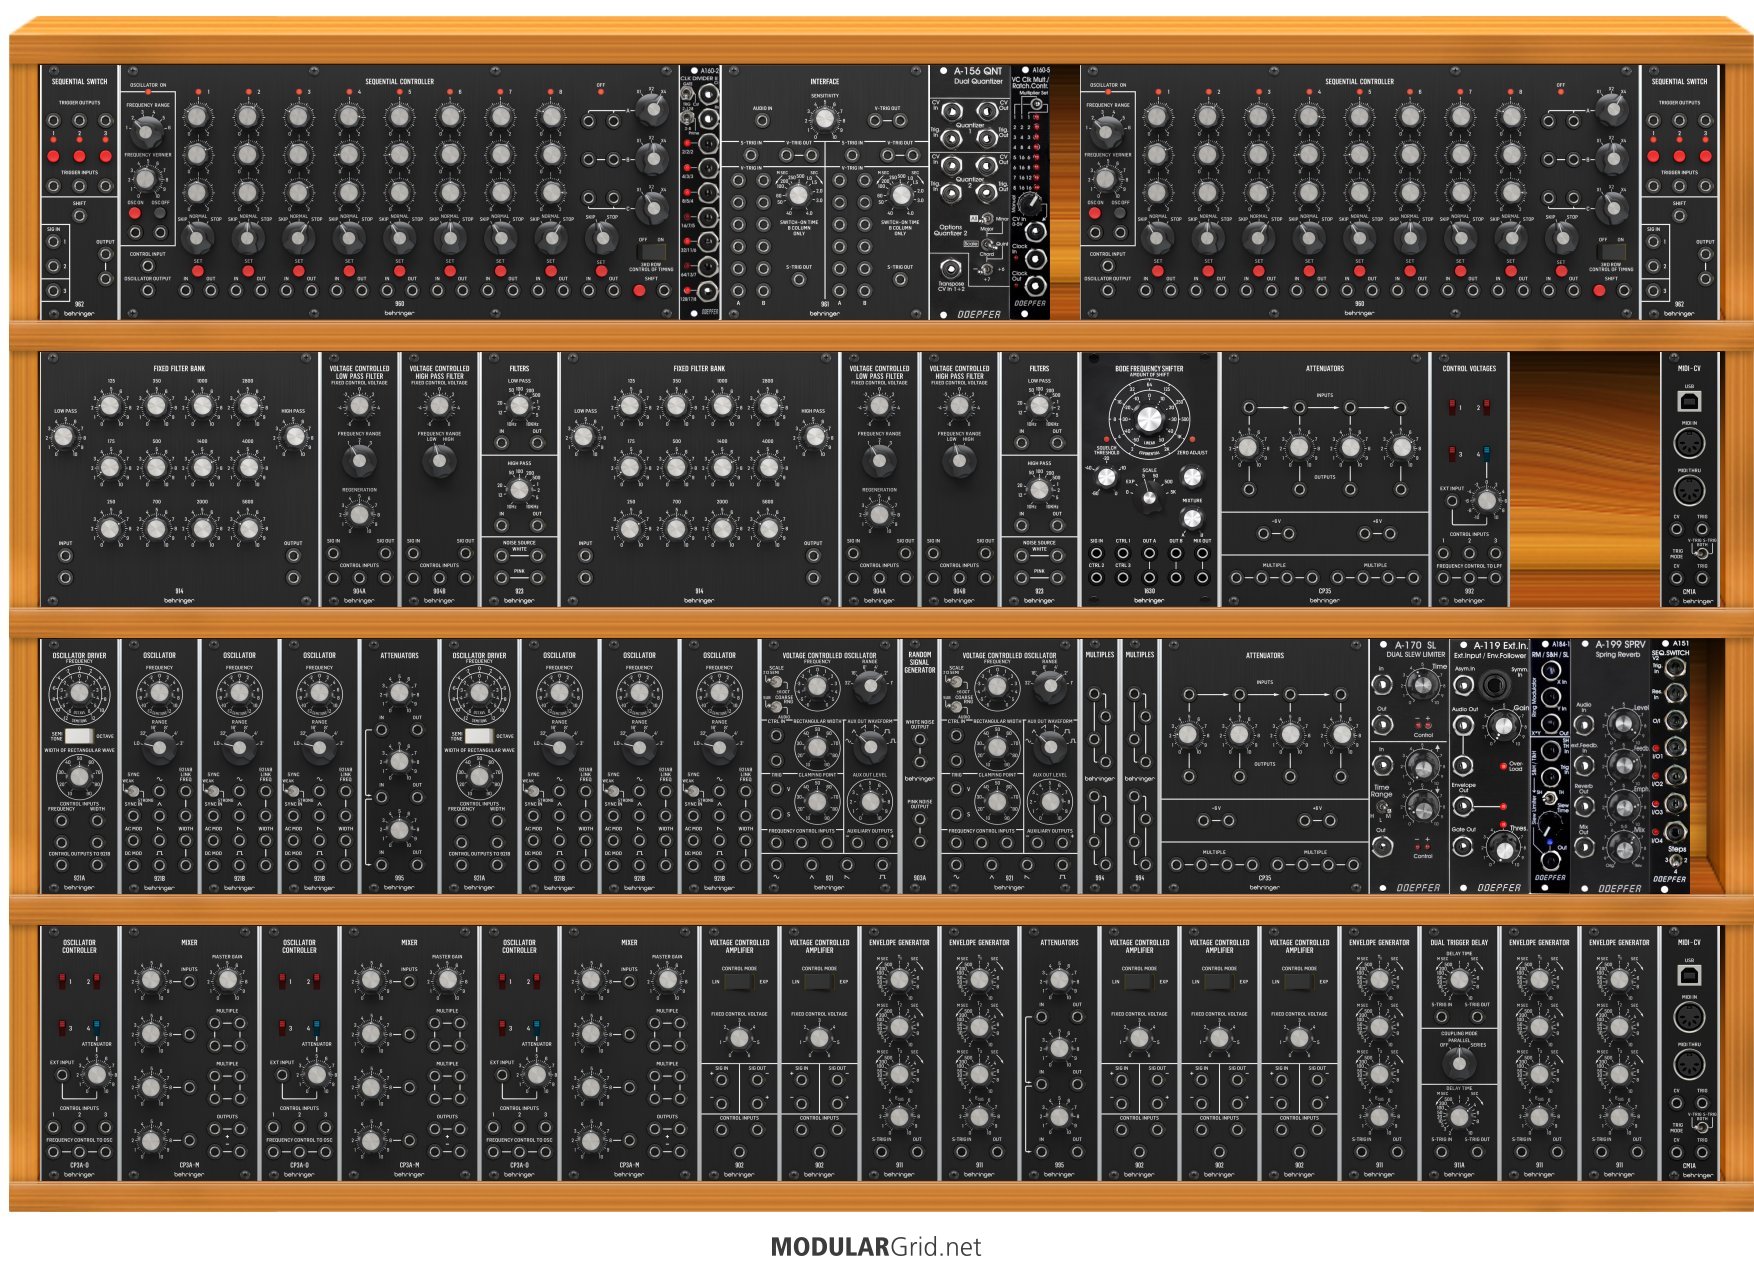Click the Clock In jack on A-160-5
This screenshot has height=1268, width=1754.
click(1035, 259)
